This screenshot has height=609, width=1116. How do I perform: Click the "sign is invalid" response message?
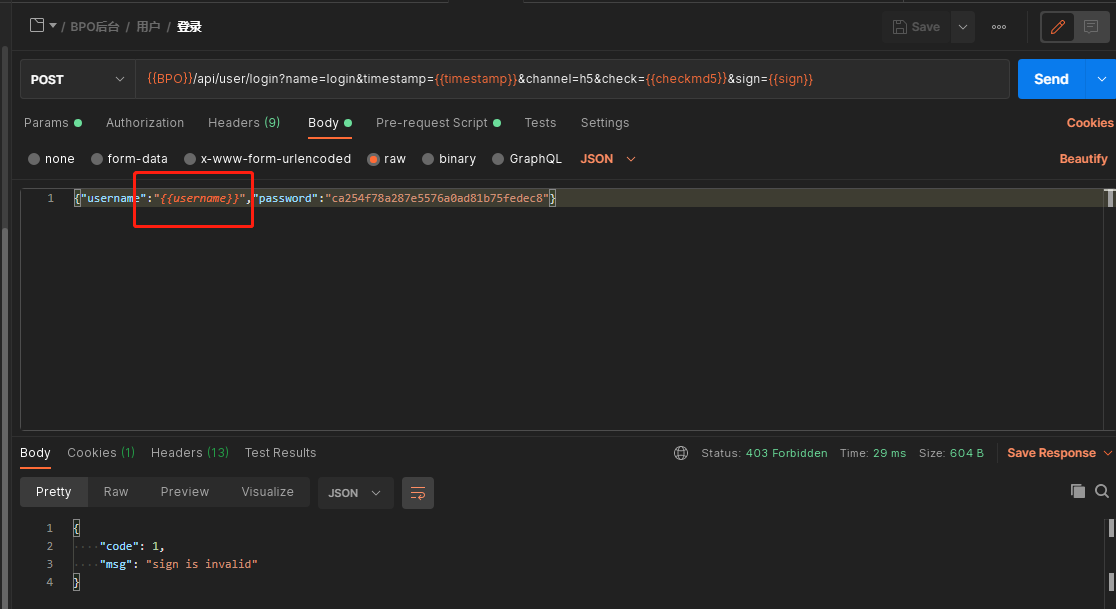coord(202,564)
